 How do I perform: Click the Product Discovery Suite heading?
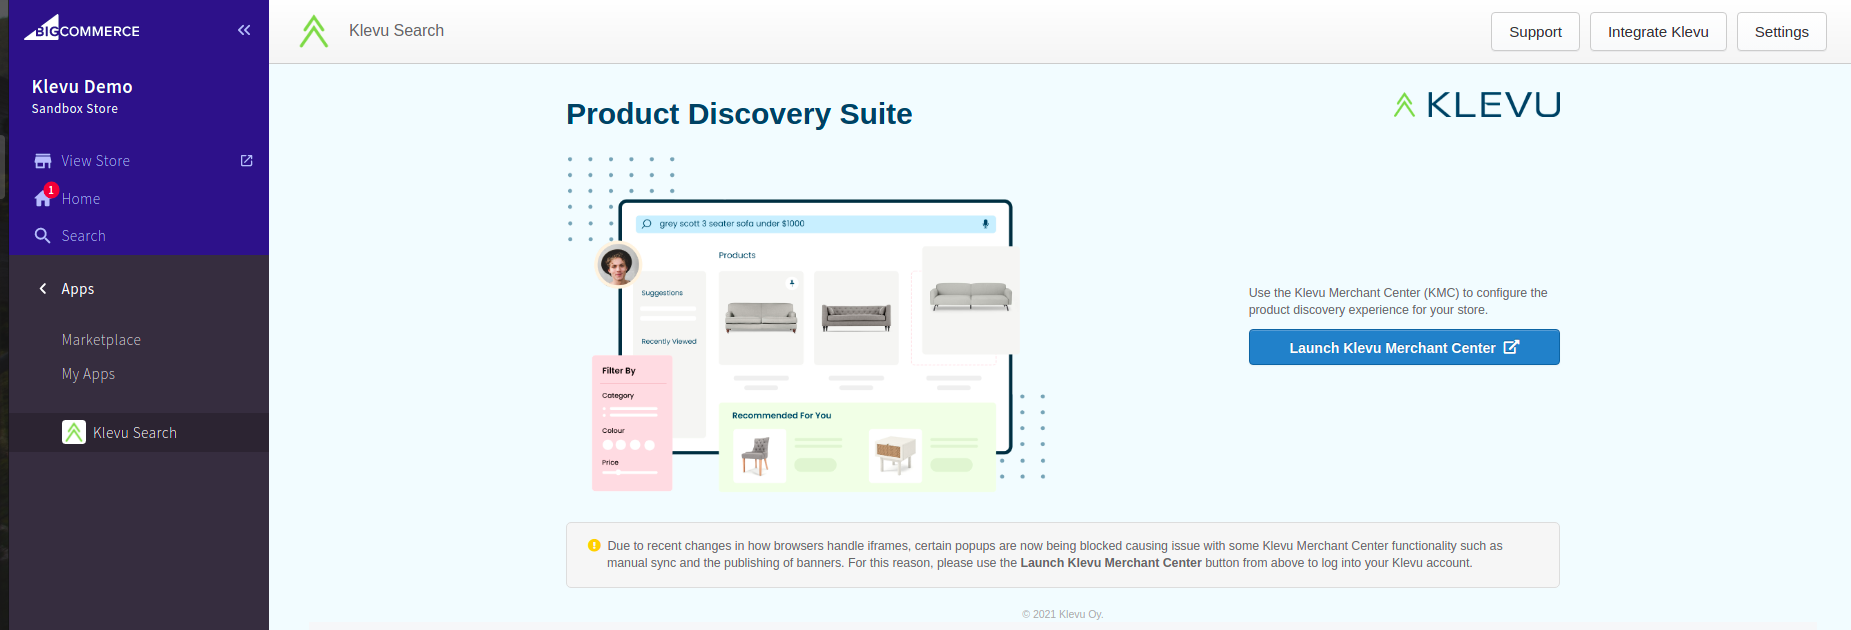(739, 114)
